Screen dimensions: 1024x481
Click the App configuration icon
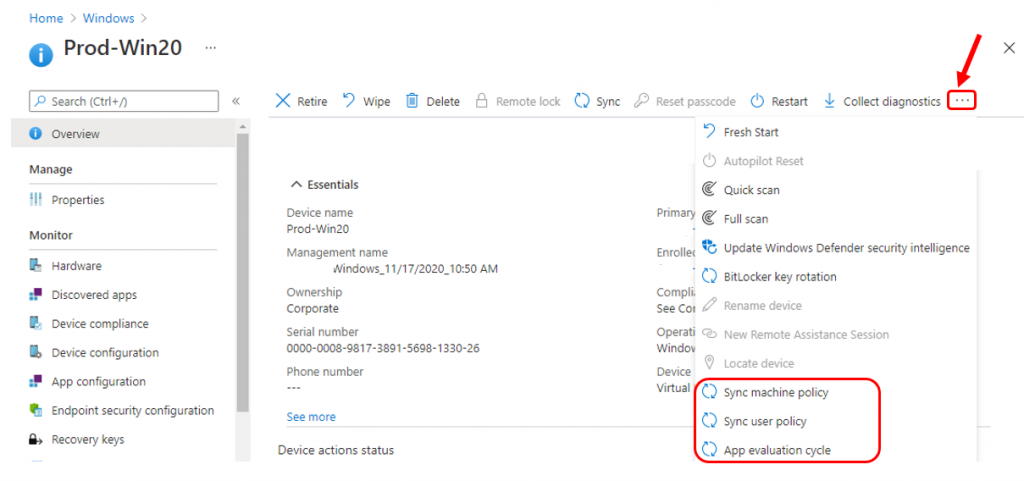[36, 381]
